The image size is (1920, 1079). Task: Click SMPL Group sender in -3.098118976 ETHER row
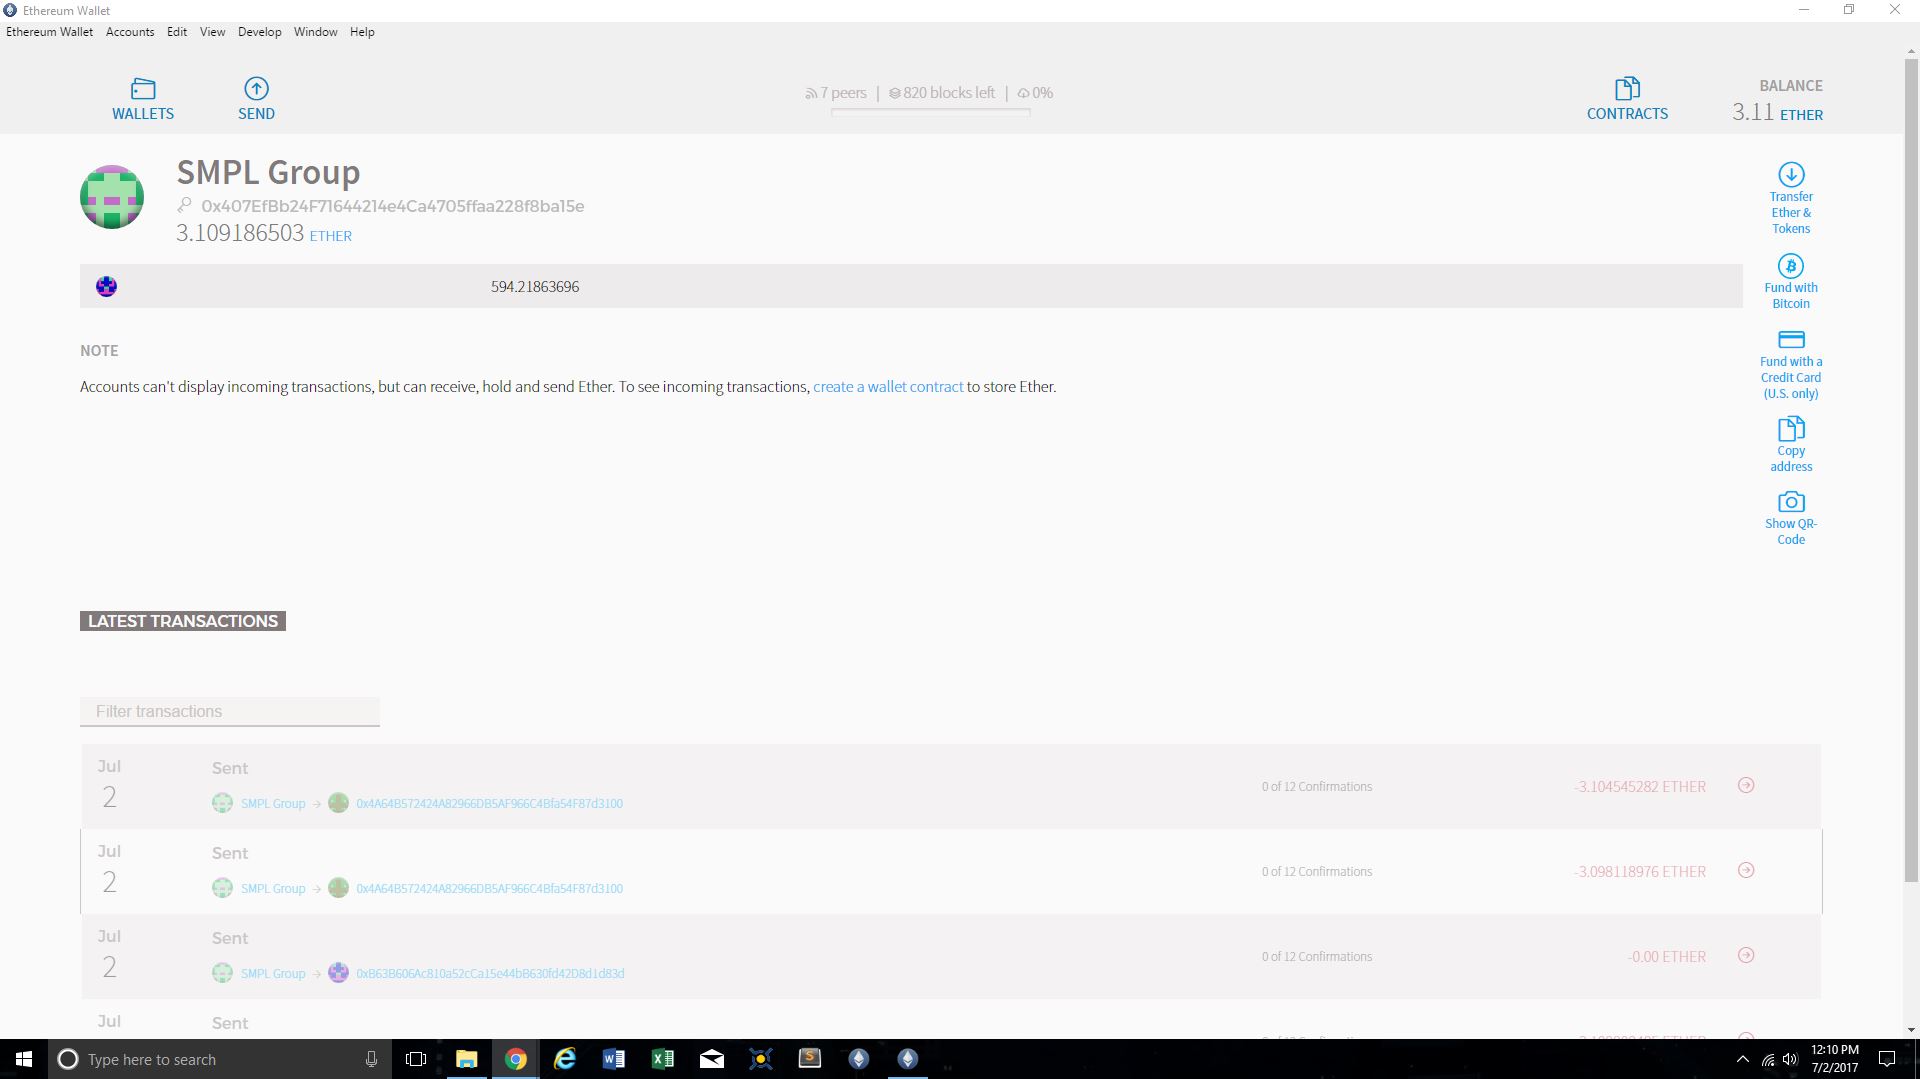pos(273,889)
